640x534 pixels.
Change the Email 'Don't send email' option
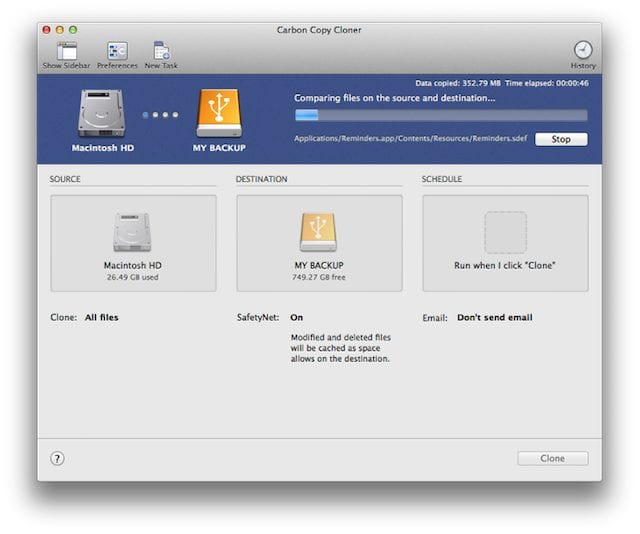494,318
